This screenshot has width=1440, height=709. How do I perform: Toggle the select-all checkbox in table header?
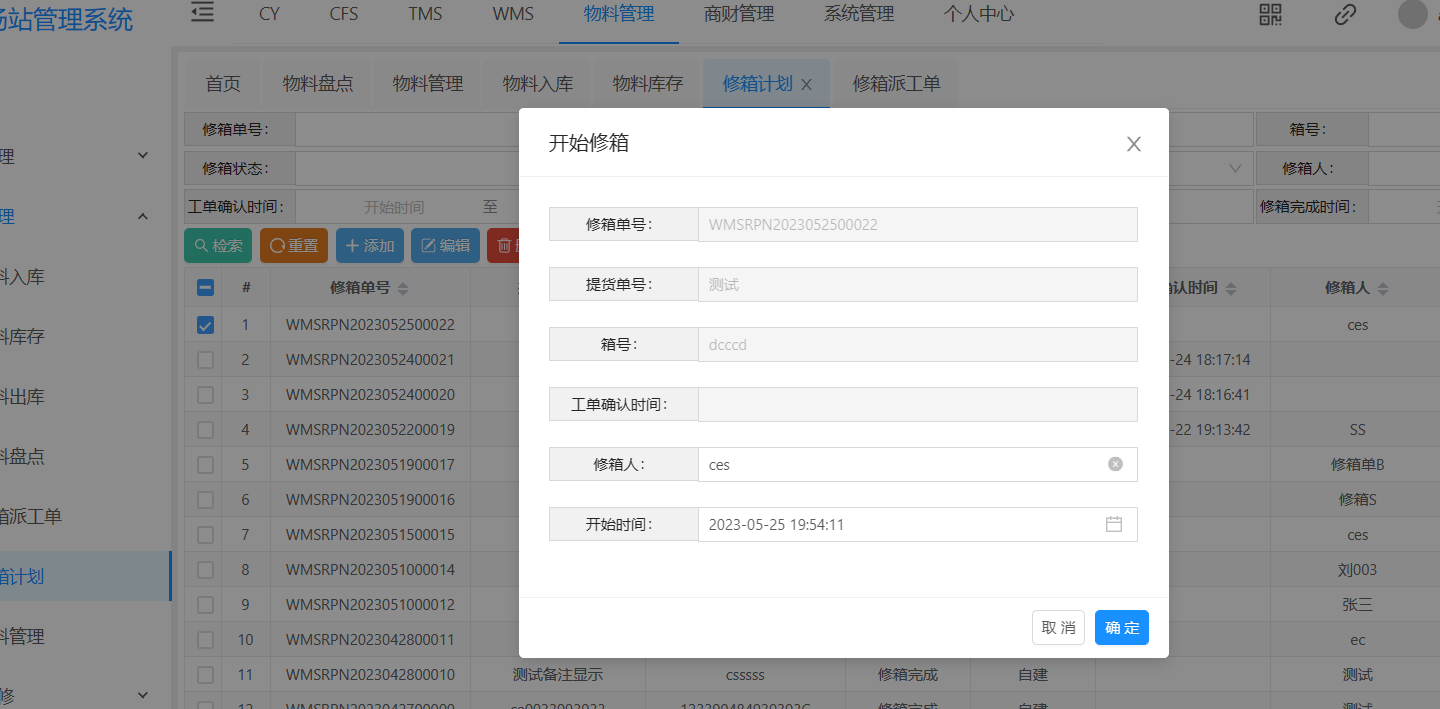pos(205,288)
